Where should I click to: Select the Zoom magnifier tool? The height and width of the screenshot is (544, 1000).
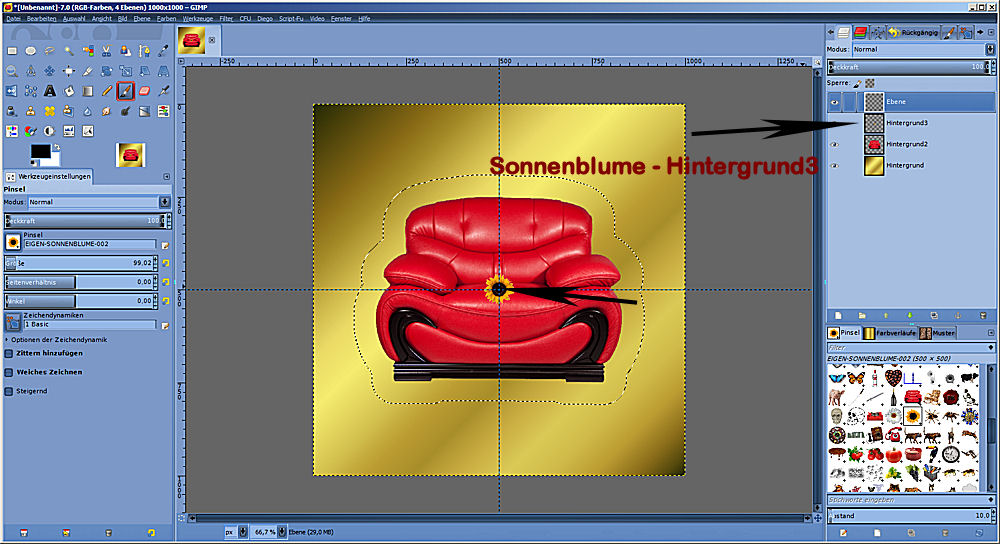[x=12, y=71]
